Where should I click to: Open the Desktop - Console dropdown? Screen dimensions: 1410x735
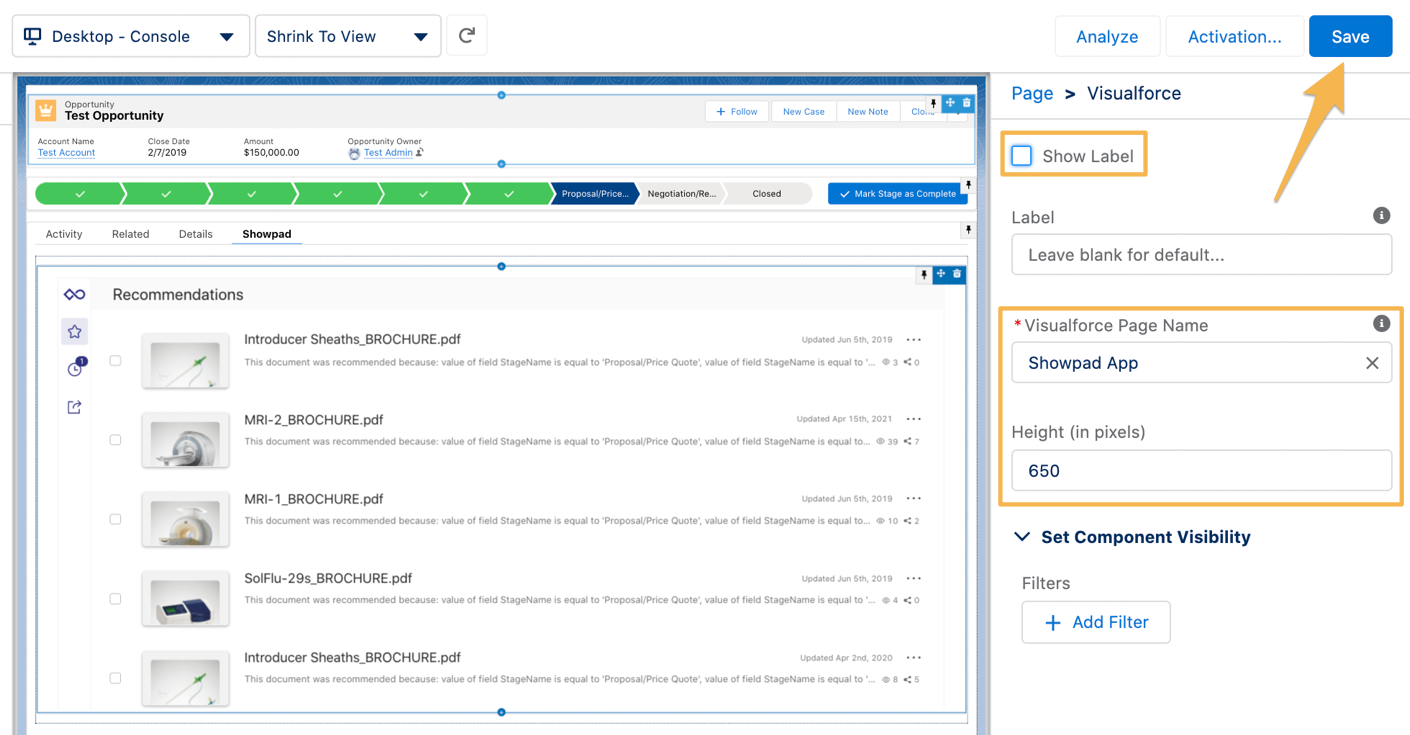(130, 36)
